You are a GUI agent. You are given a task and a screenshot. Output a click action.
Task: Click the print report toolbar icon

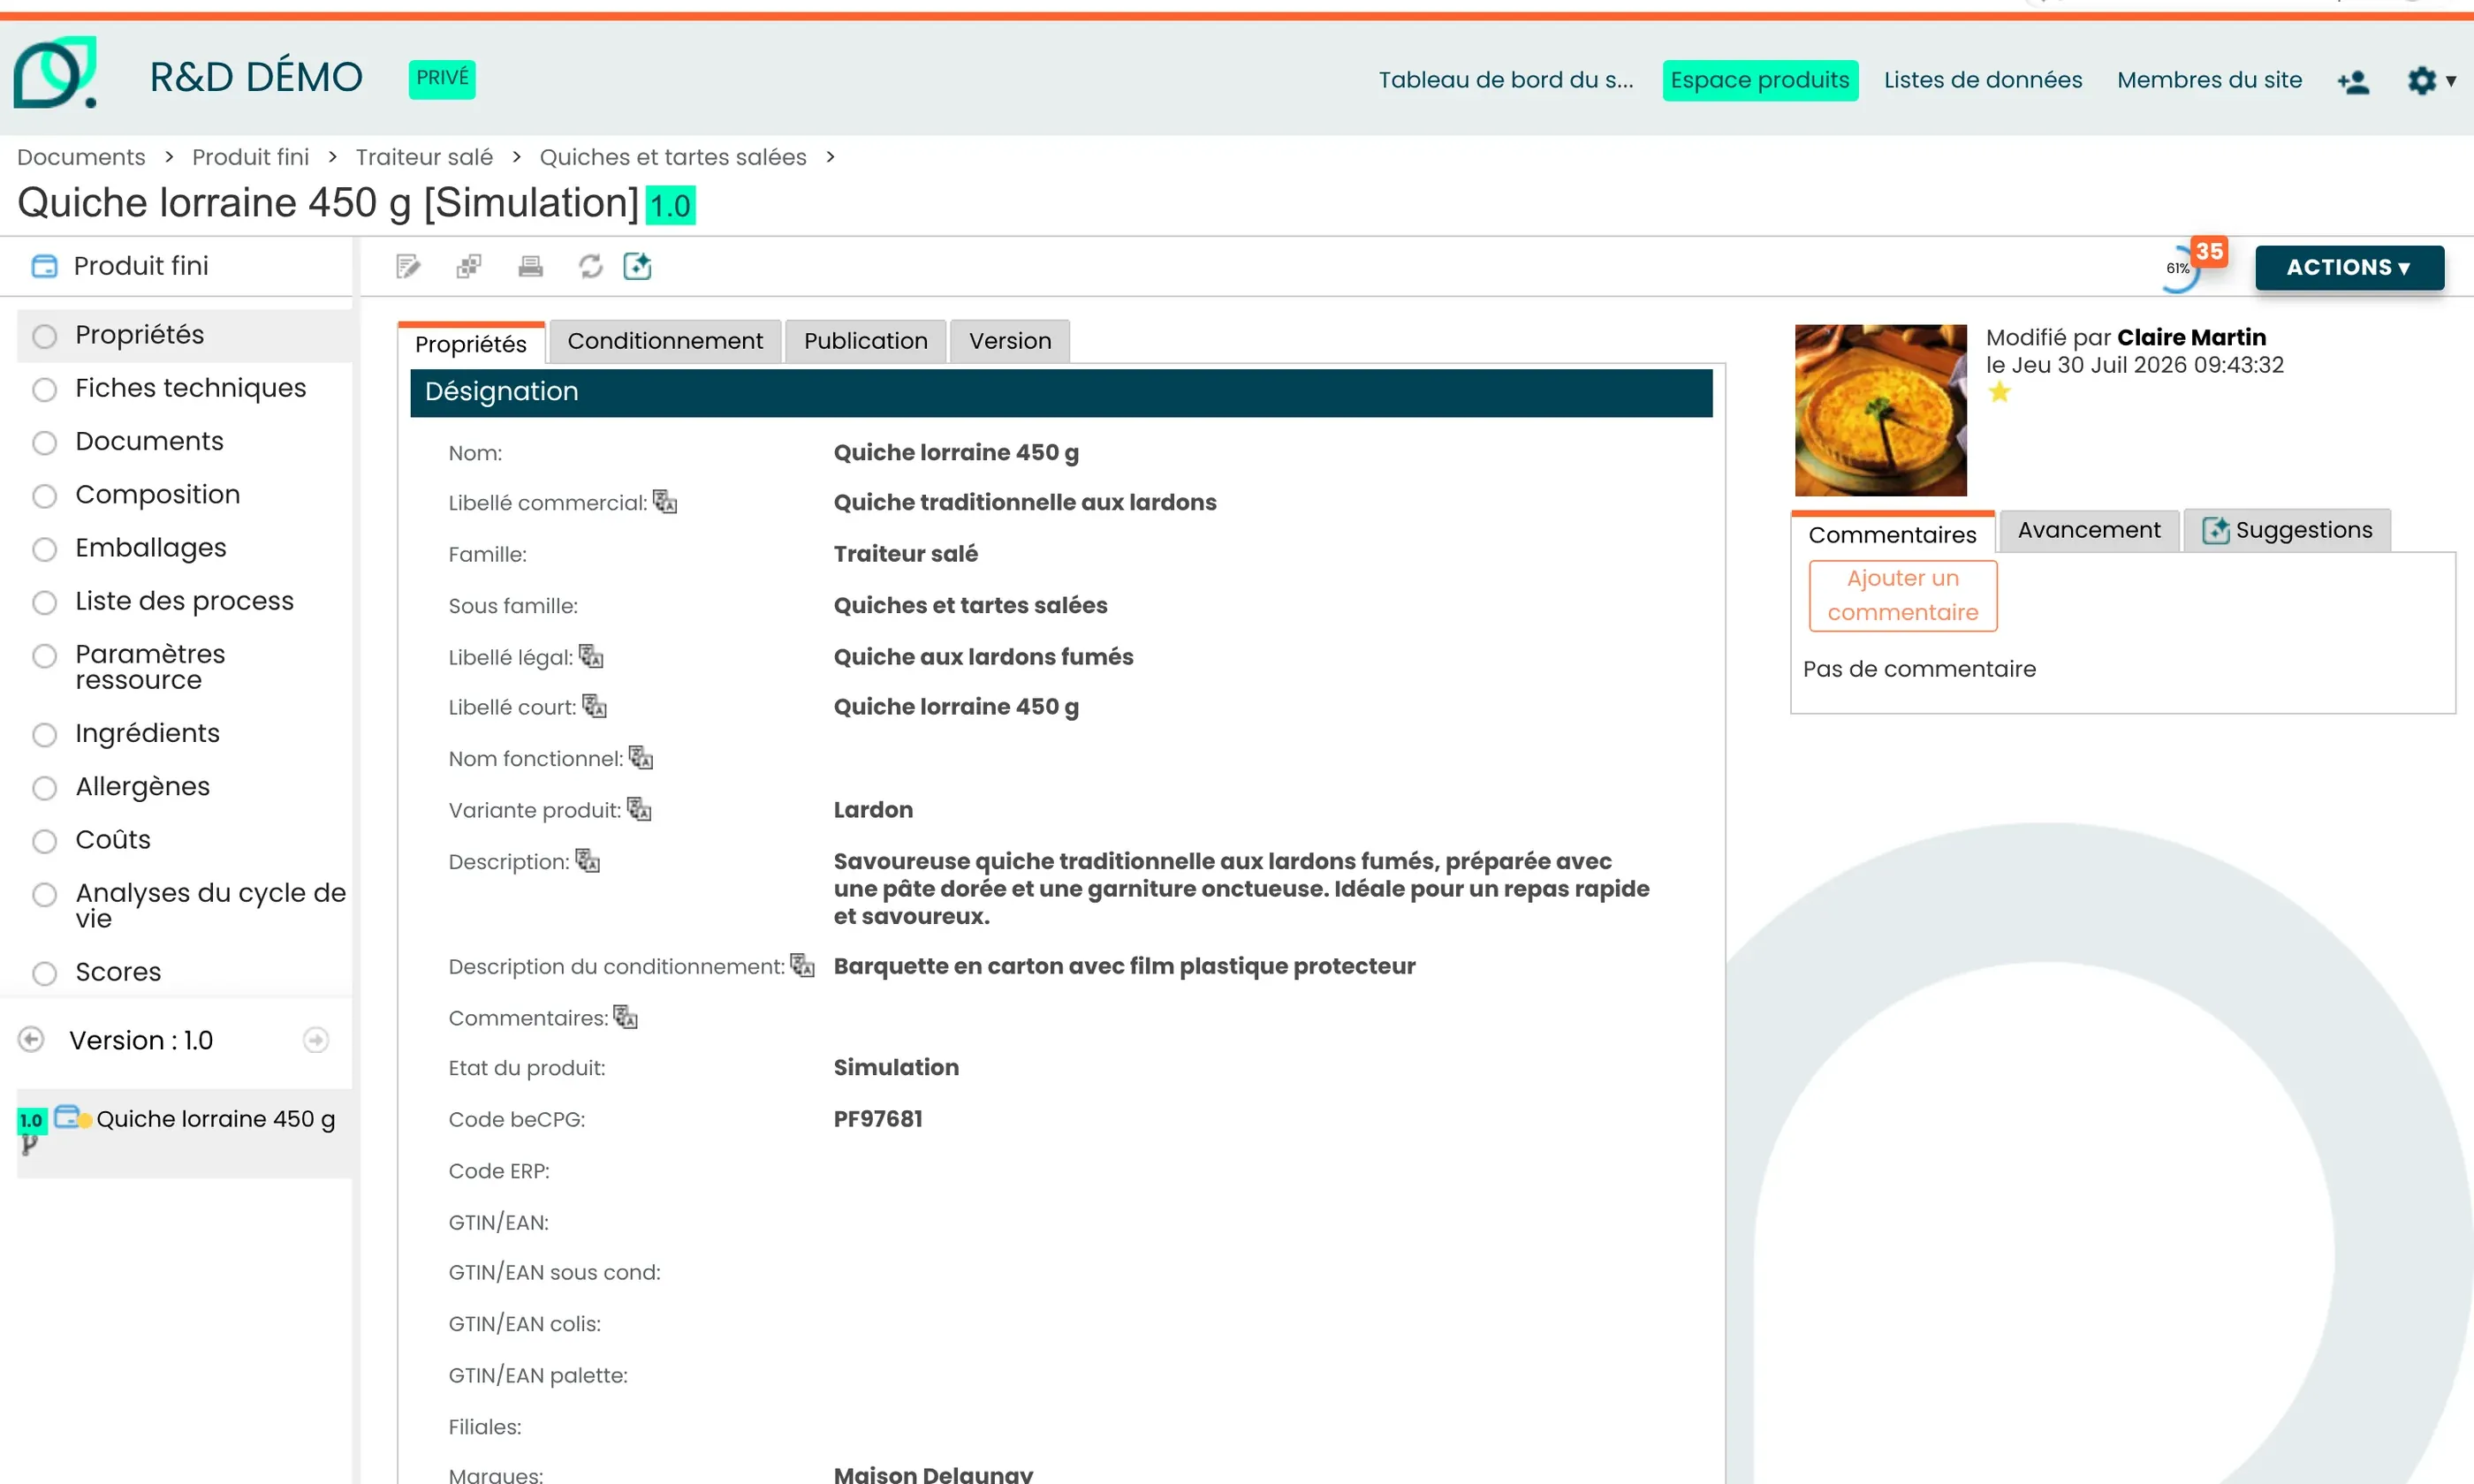(x=530, y=267)
